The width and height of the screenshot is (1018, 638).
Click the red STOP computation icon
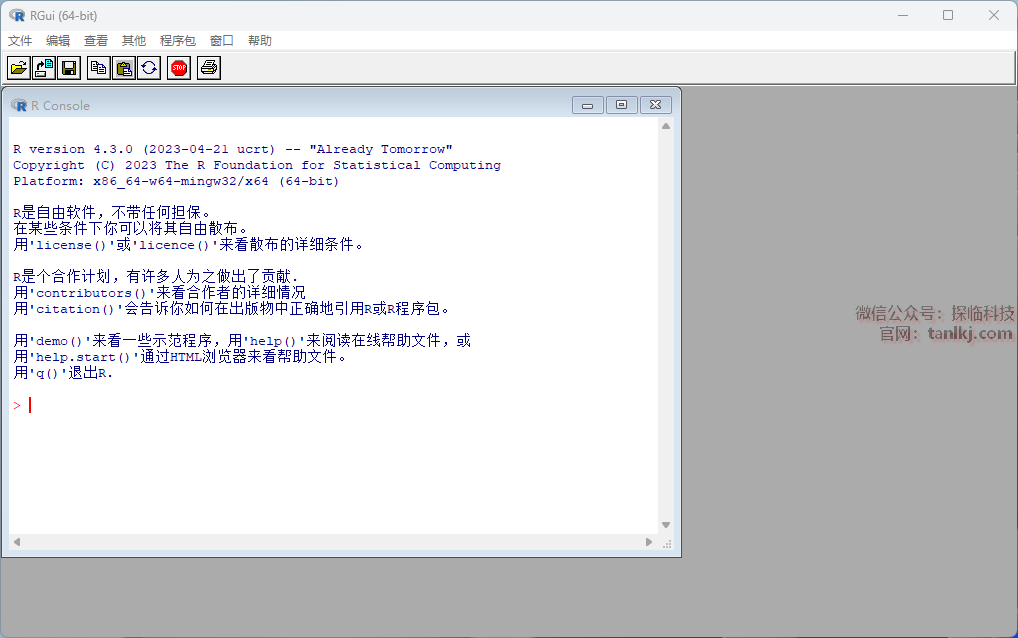point(179,67)
